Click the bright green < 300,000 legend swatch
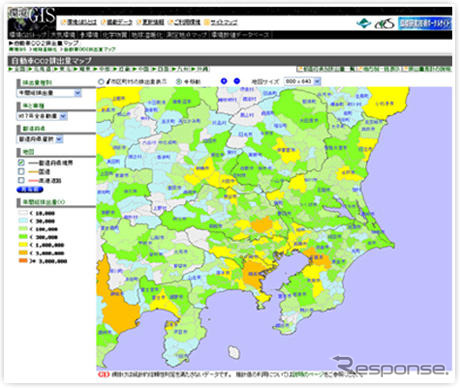460x388 pixels. click(x=23, y=237)
